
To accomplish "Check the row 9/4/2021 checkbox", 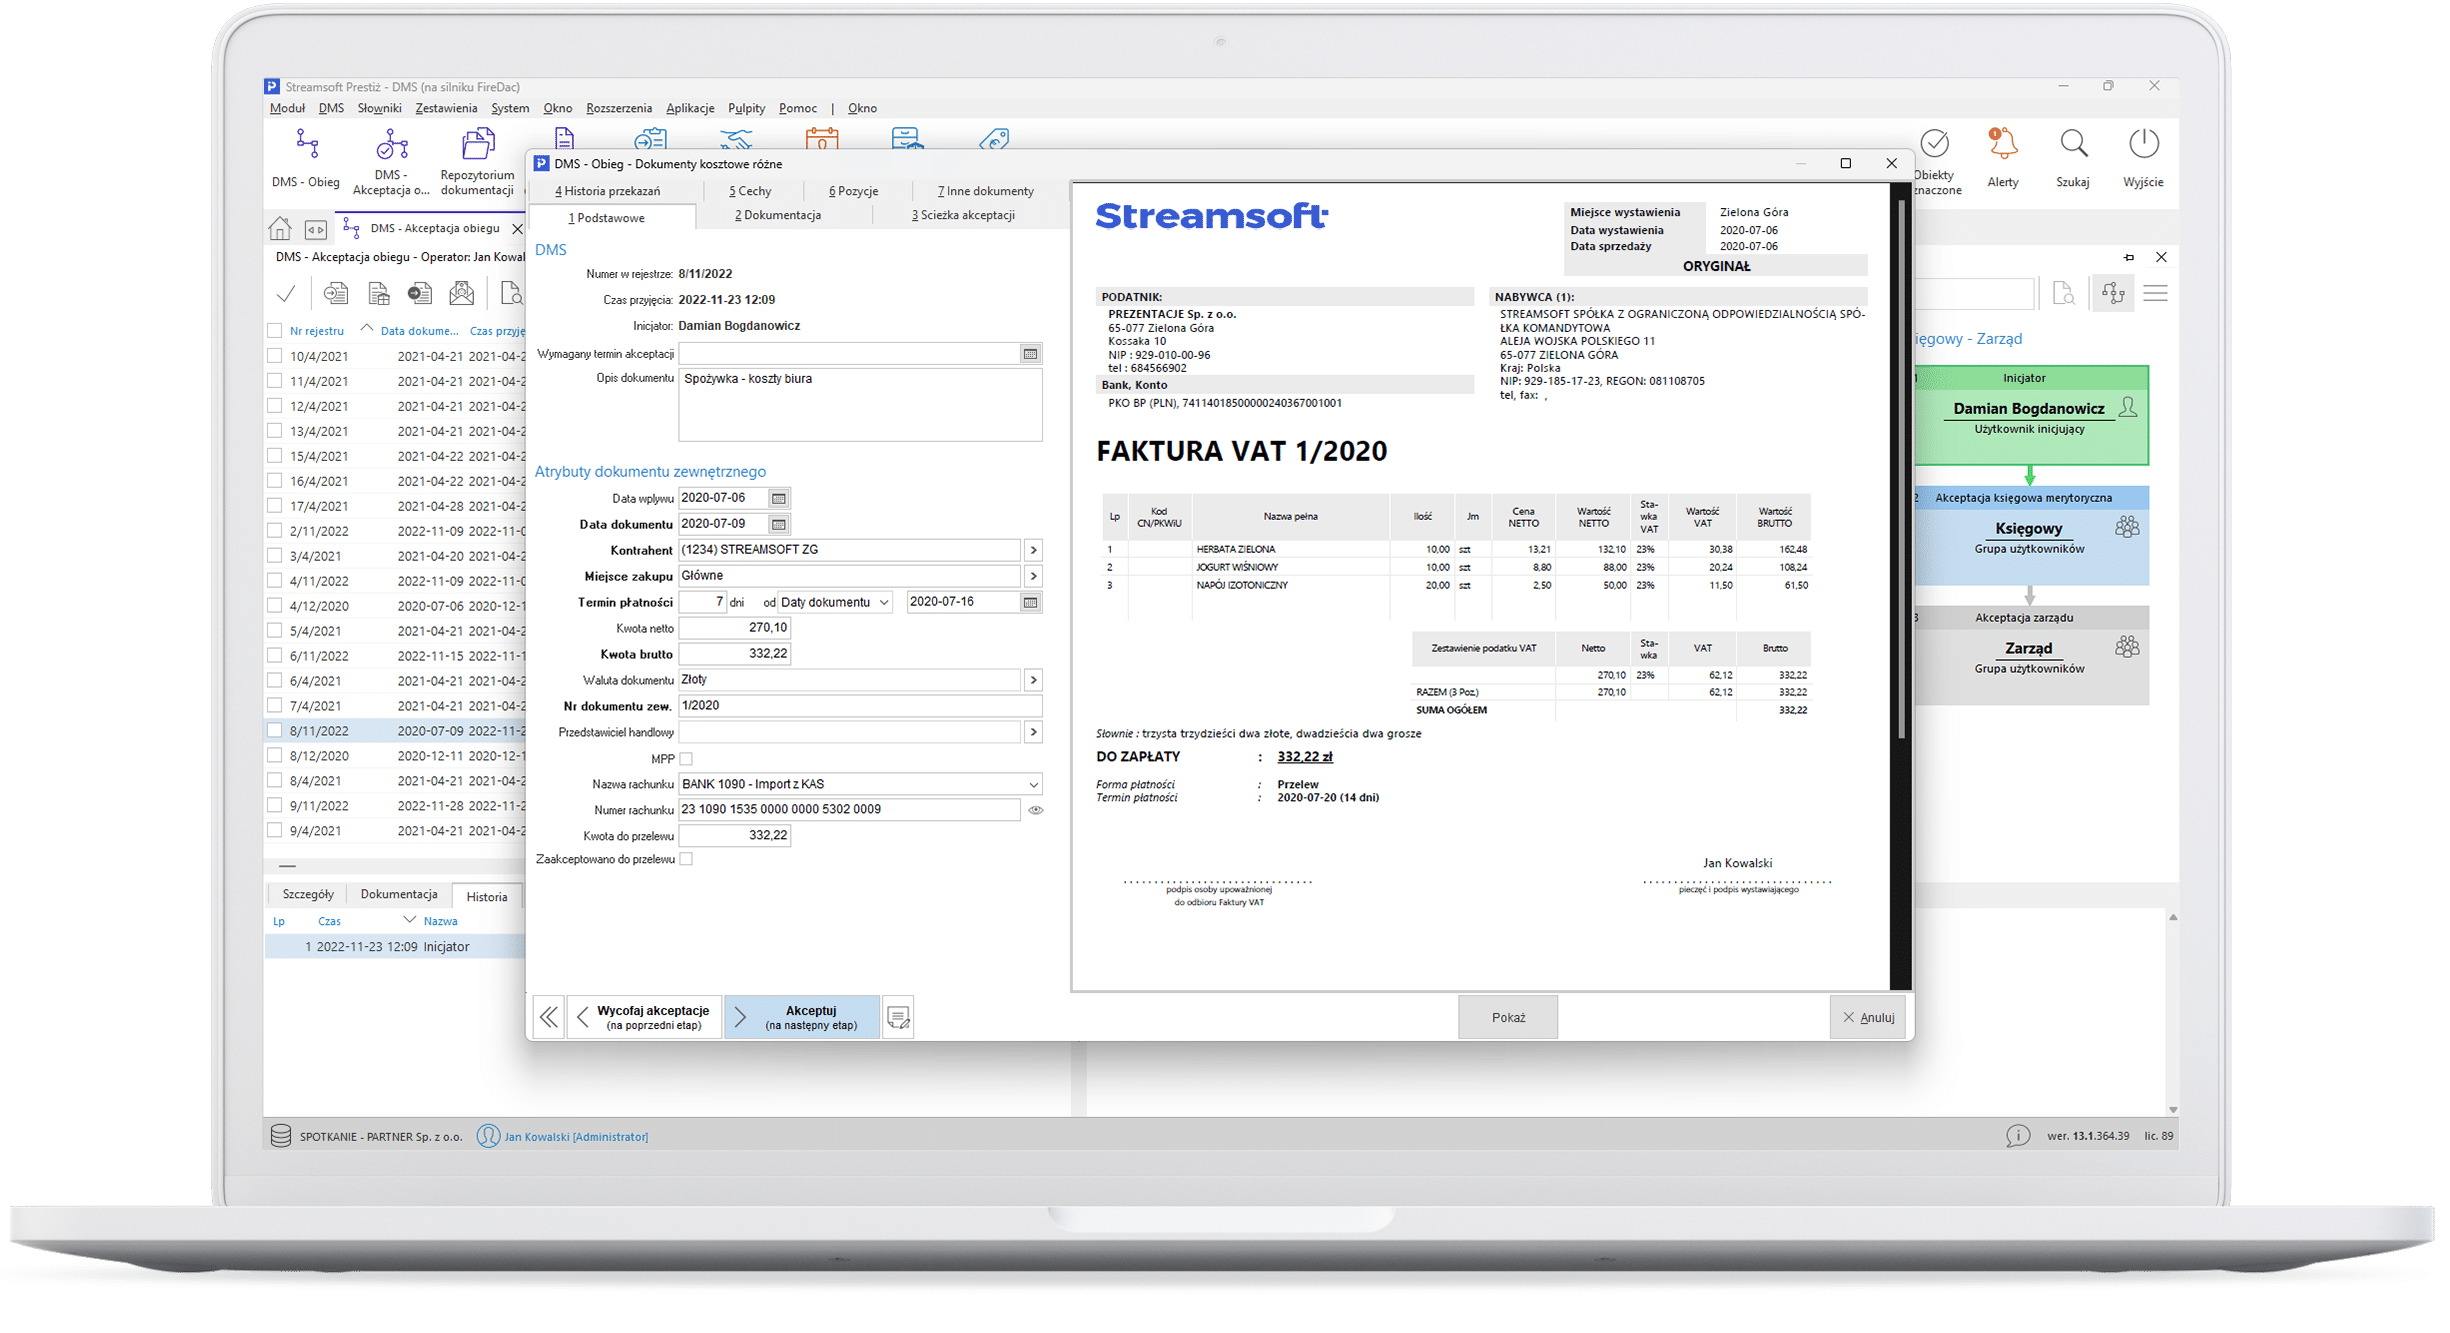I will 275,831.
